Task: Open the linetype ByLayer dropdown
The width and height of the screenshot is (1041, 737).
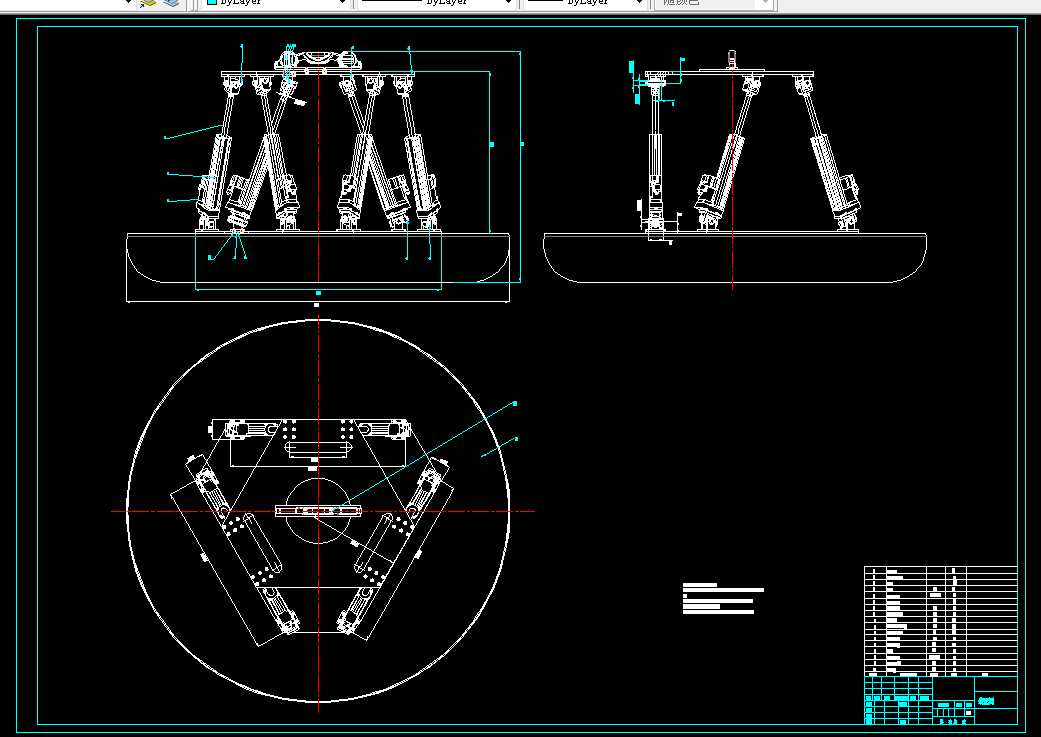Action: click(436, 3)
